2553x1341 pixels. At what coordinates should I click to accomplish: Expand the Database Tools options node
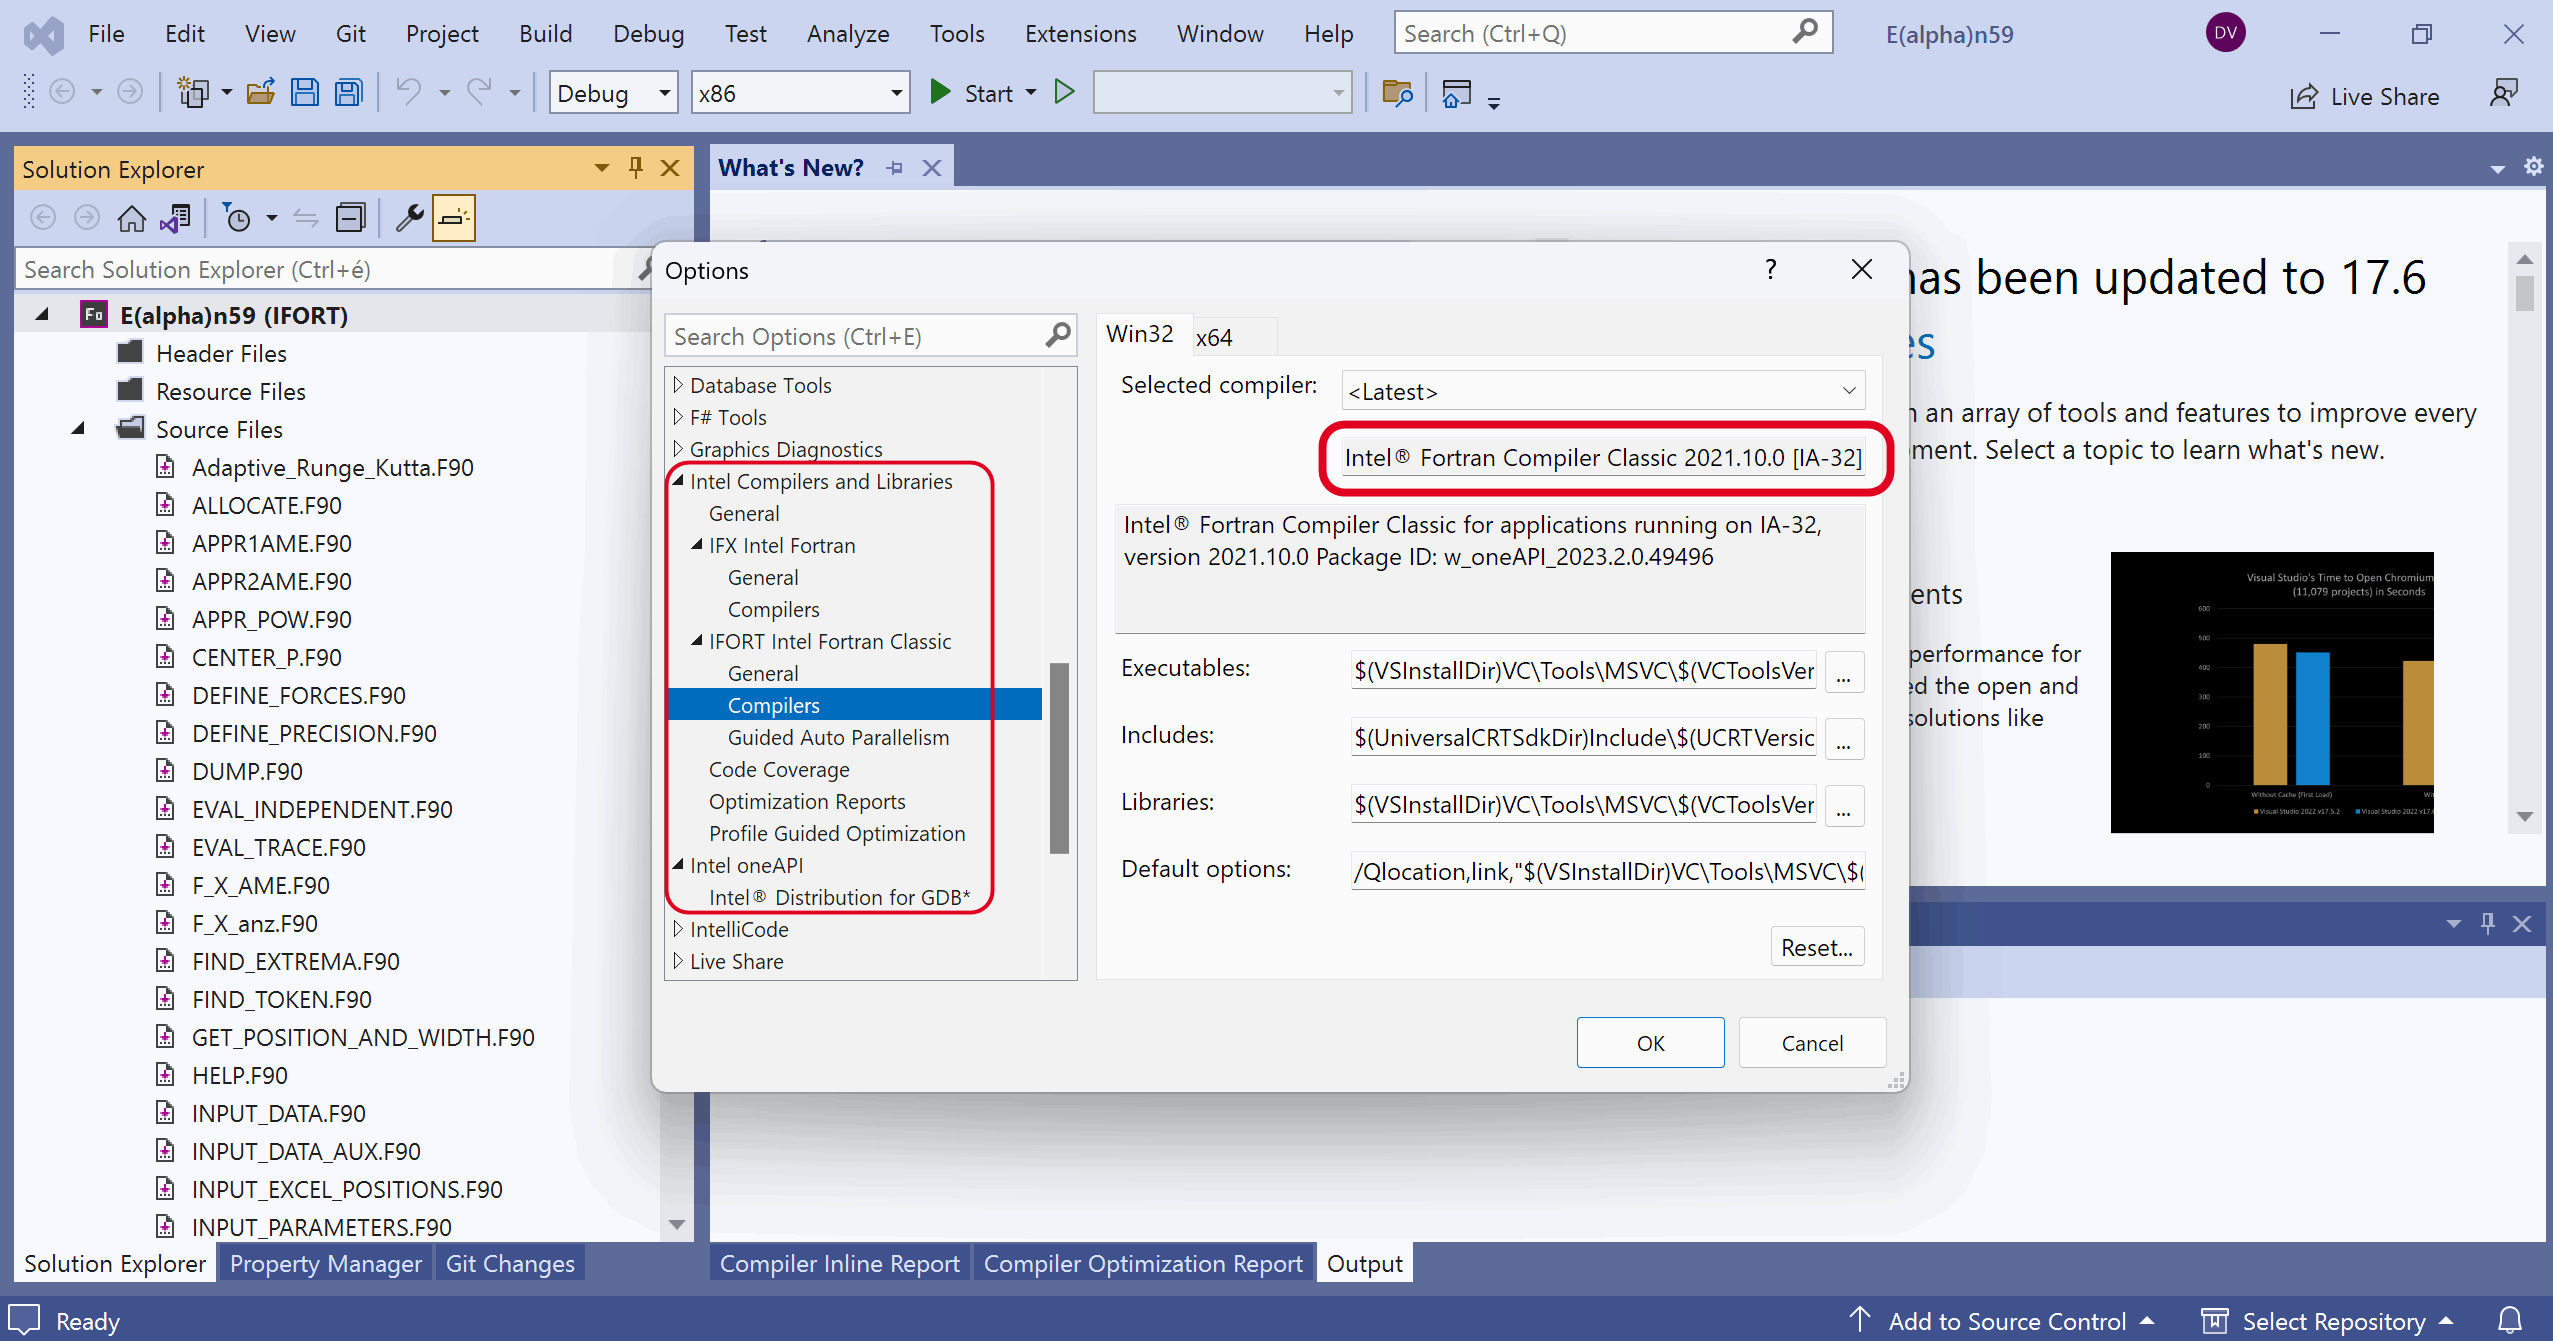678,385
